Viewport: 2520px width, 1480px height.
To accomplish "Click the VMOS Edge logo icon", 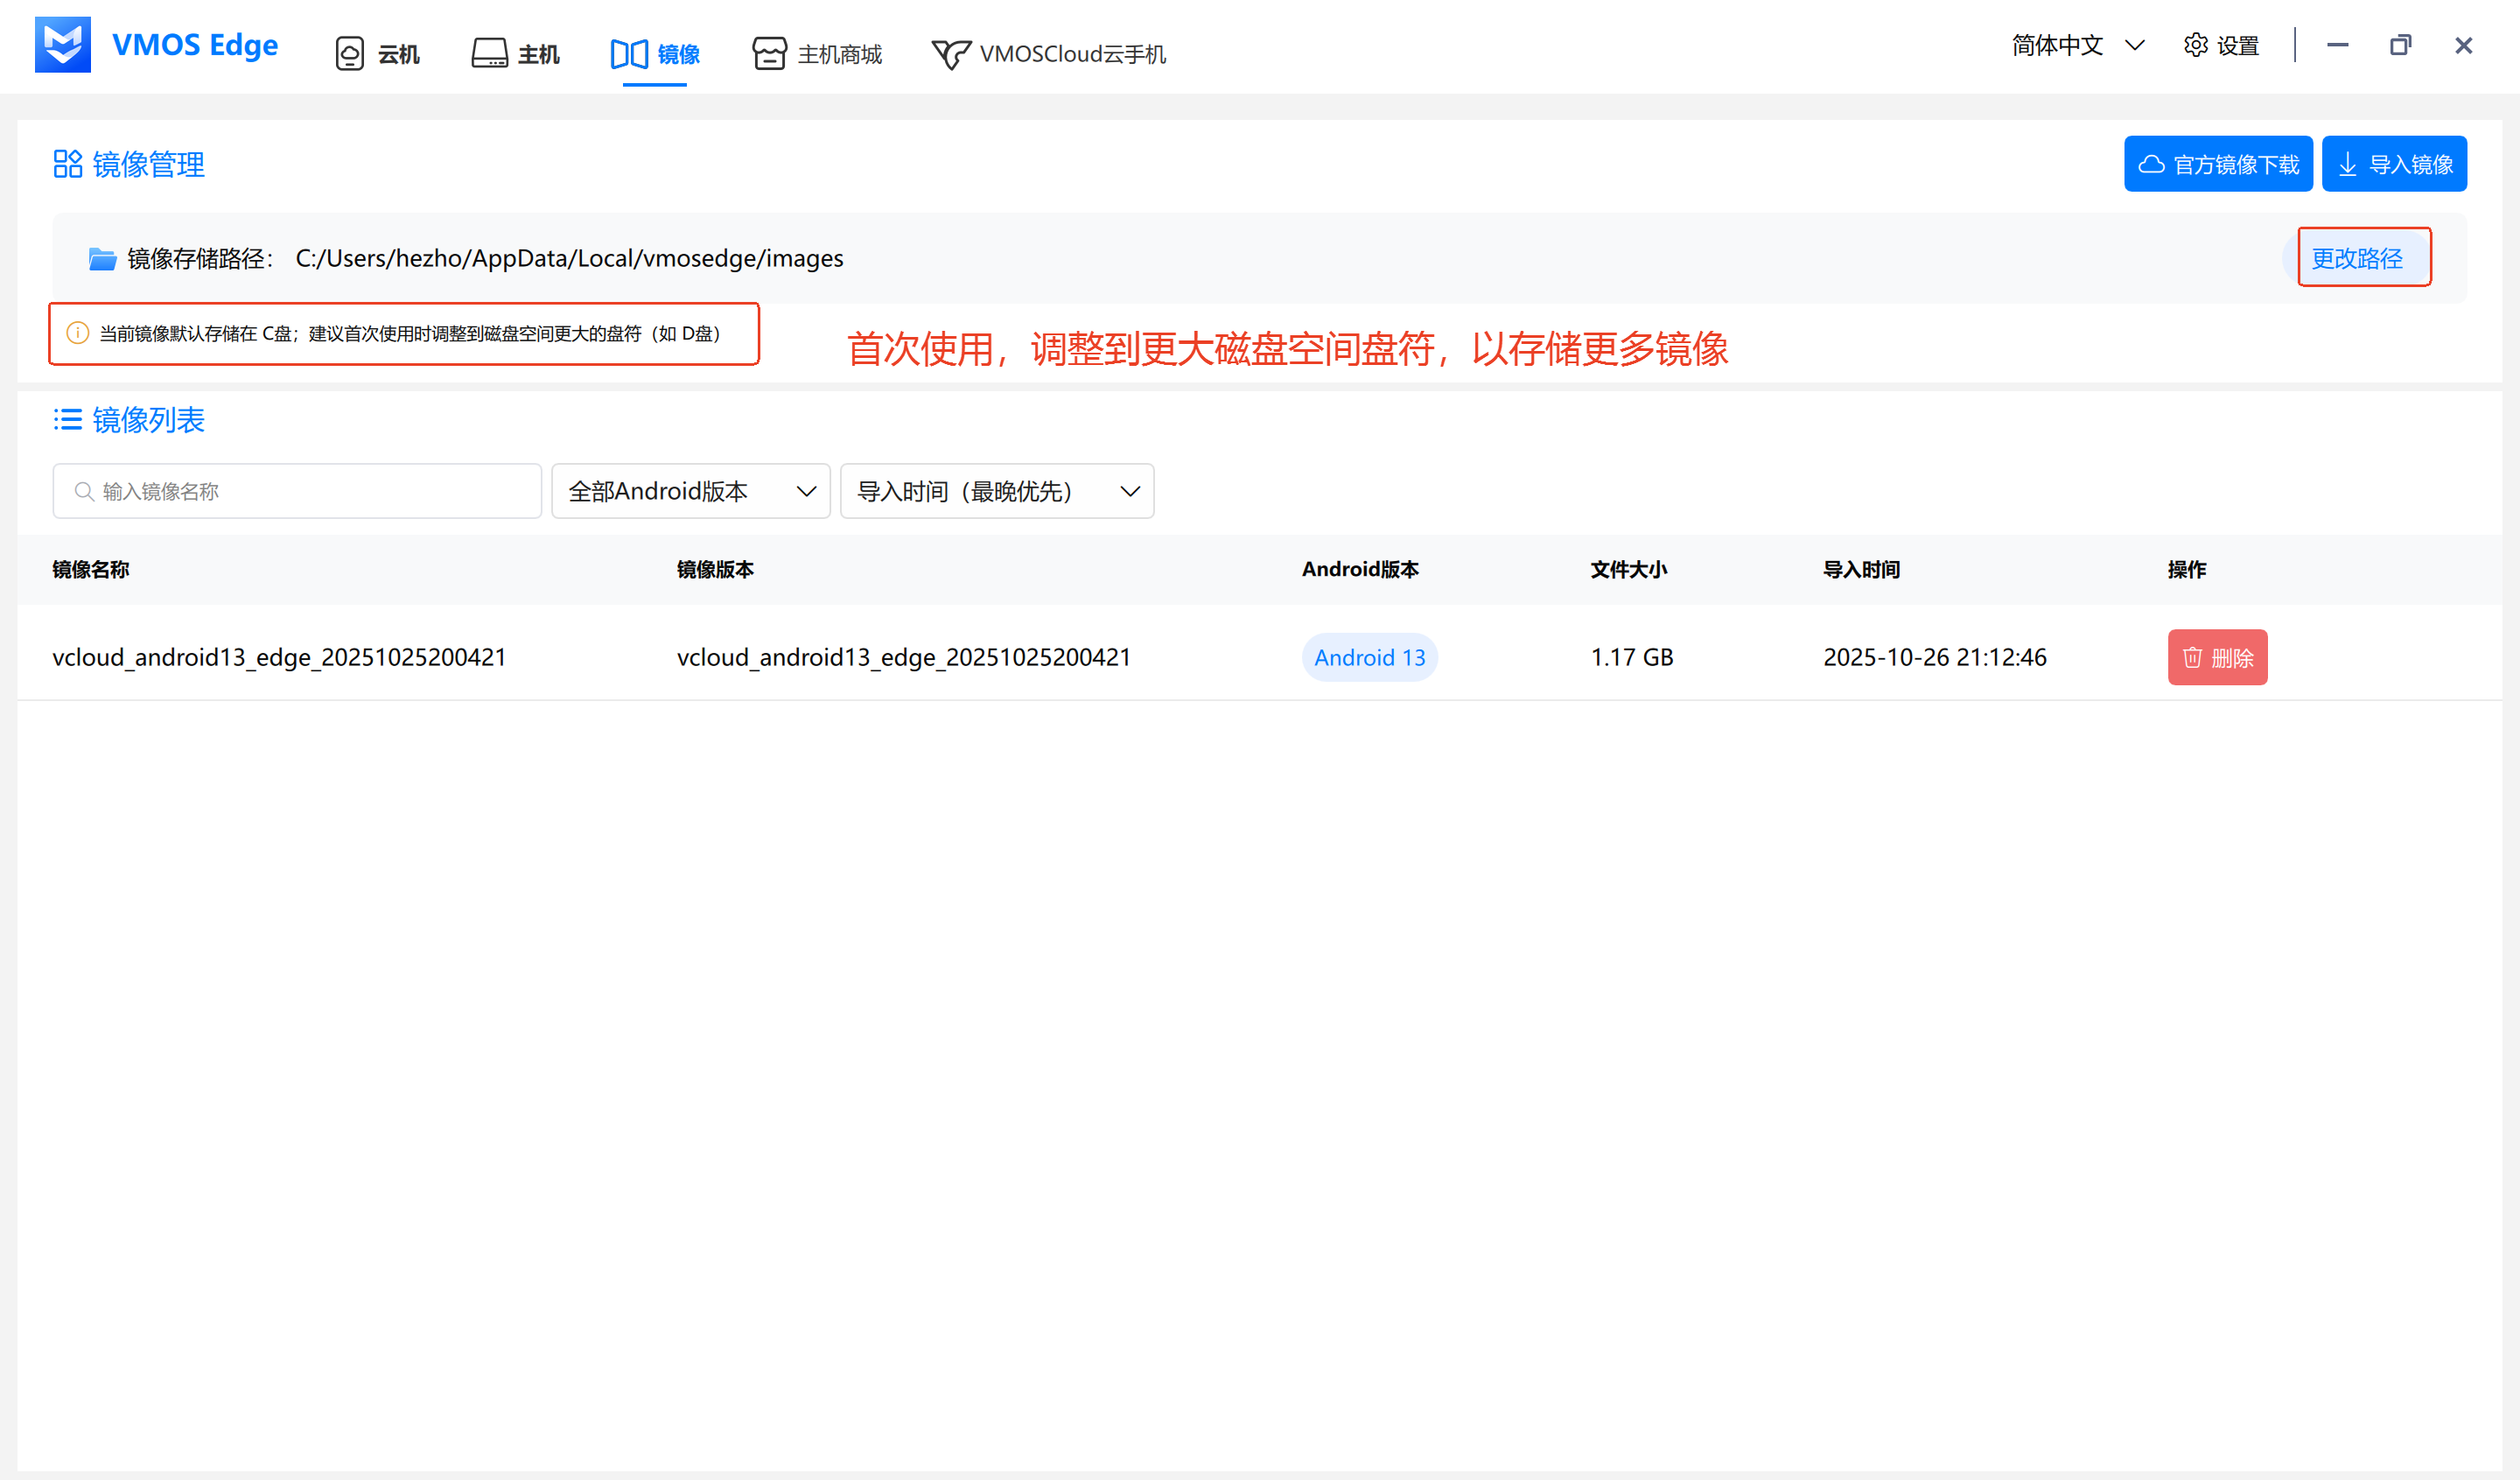I will [62, 45].
